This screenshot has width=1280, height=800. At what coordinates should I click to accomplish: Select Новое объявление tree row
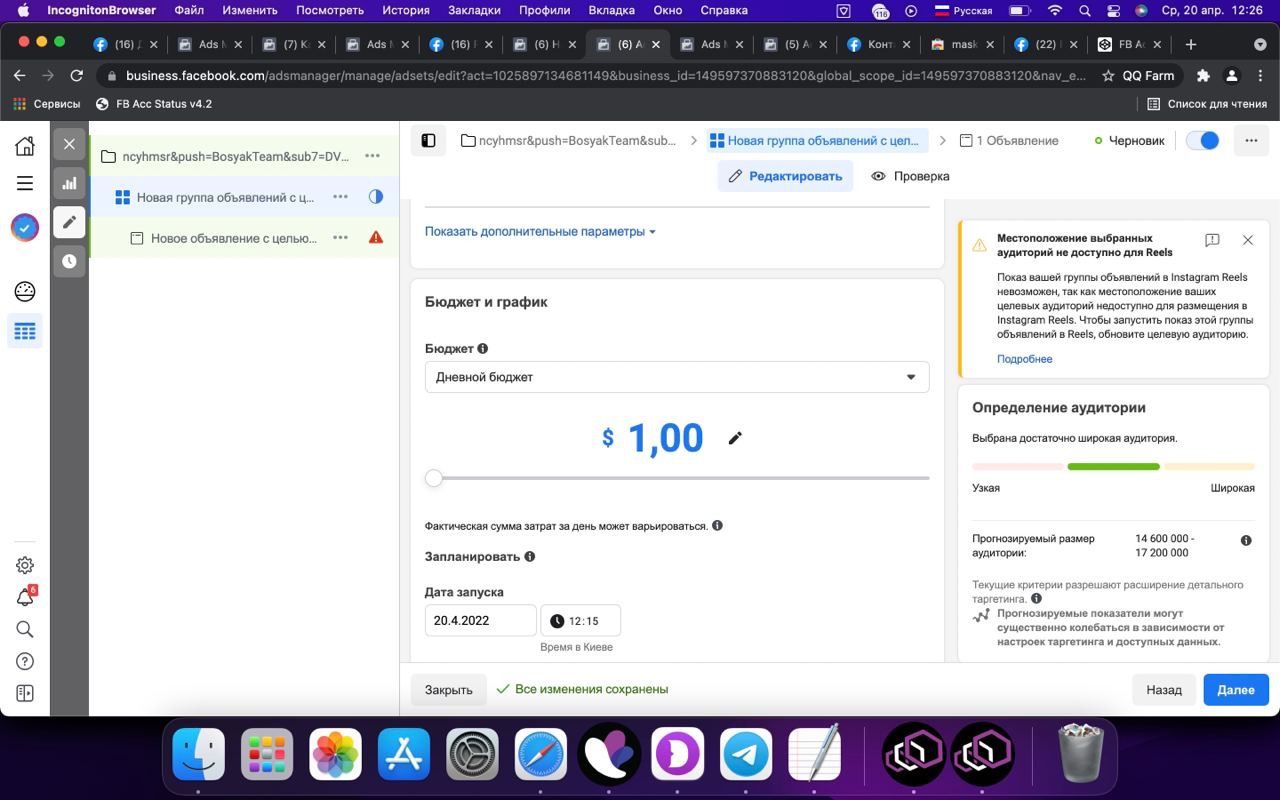[244, 238]
